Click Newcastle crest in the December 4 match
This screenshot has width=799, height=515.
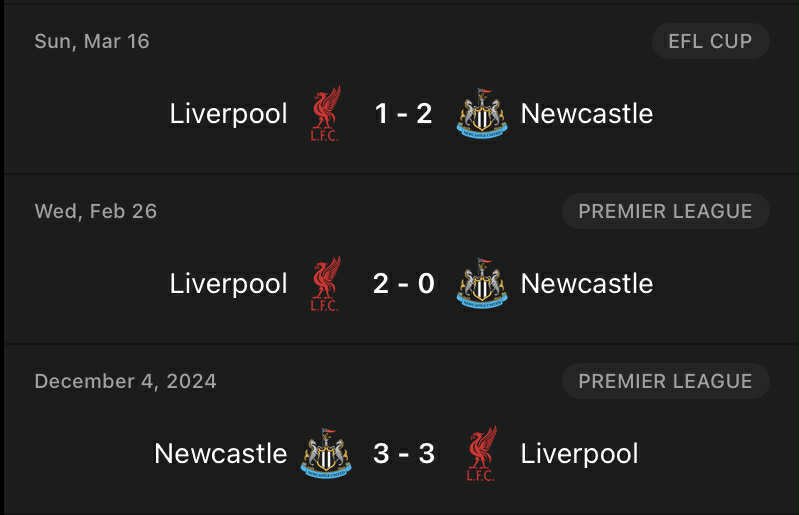(x=326, y=454)
